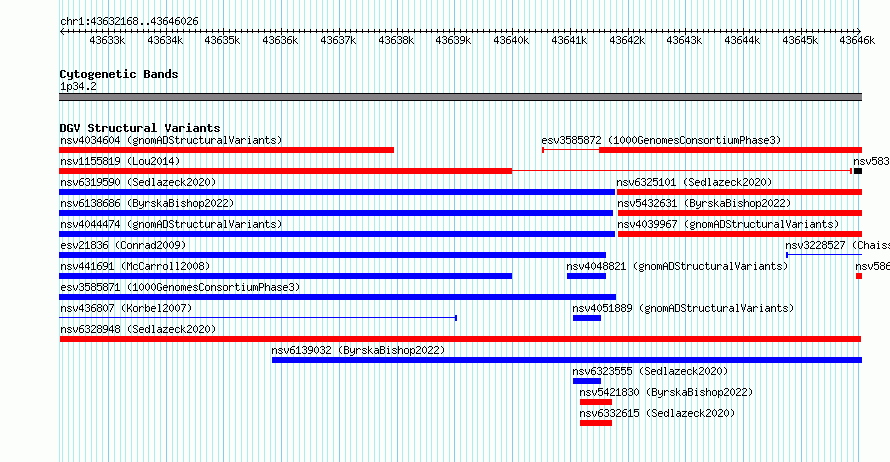Click the blue bar under nsv6319590

tap(337, 192)
